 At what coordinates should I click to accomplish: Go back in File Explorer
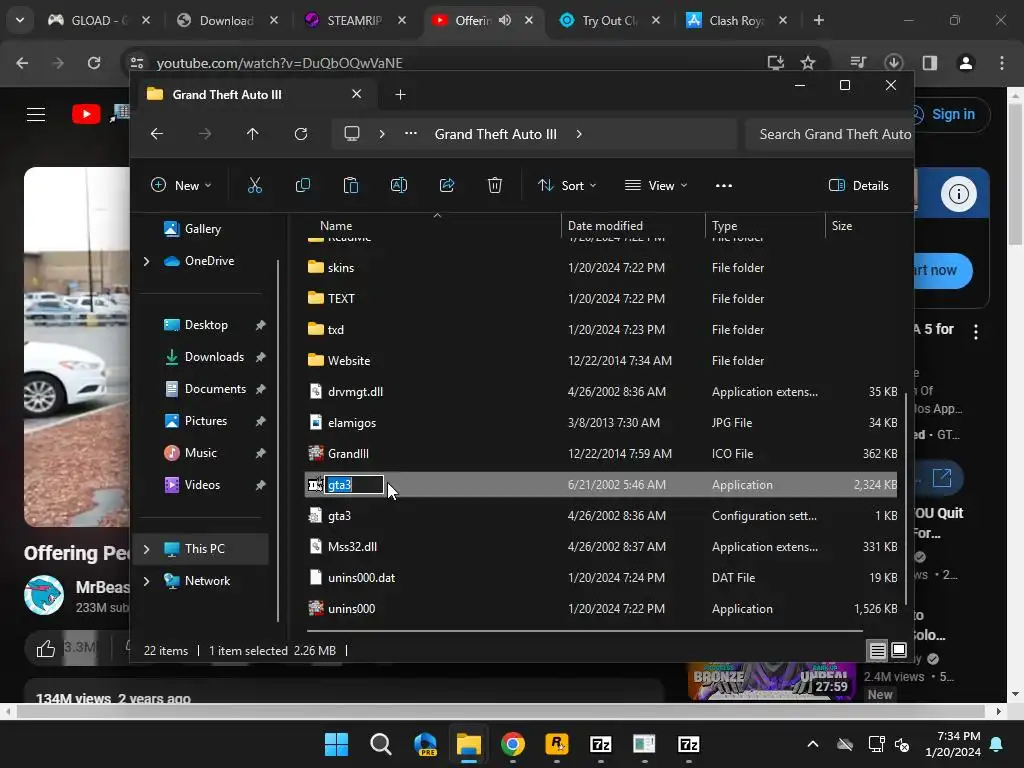coord(157,134)
